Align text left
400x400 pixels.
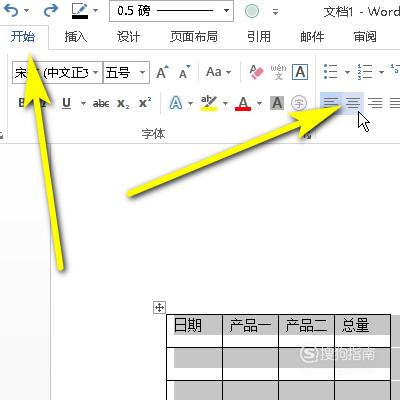click(x=331, y=103)
